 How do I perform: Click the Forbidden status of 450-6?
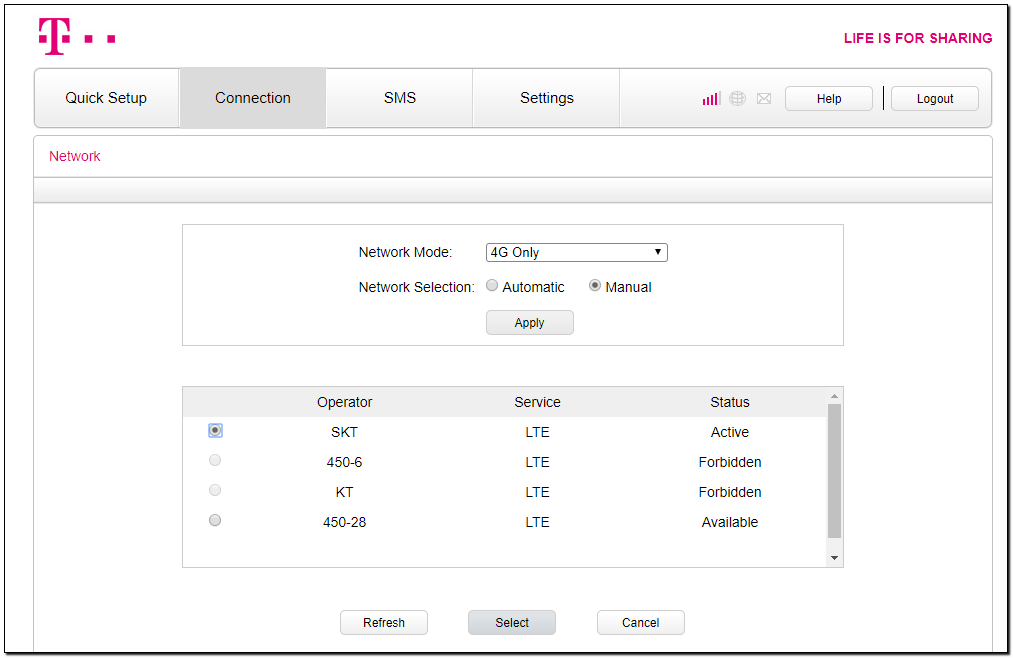click(730, 462)
